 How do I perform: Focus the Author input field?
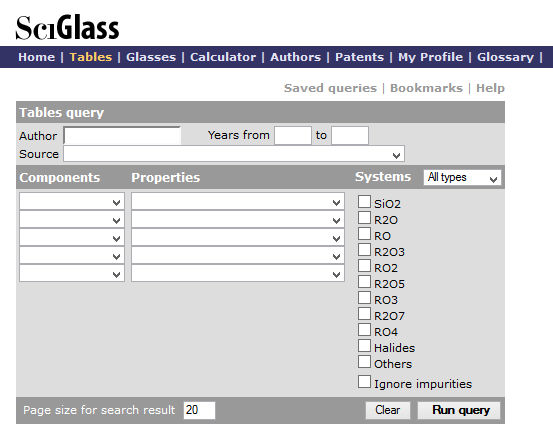[x=122, y=136]
